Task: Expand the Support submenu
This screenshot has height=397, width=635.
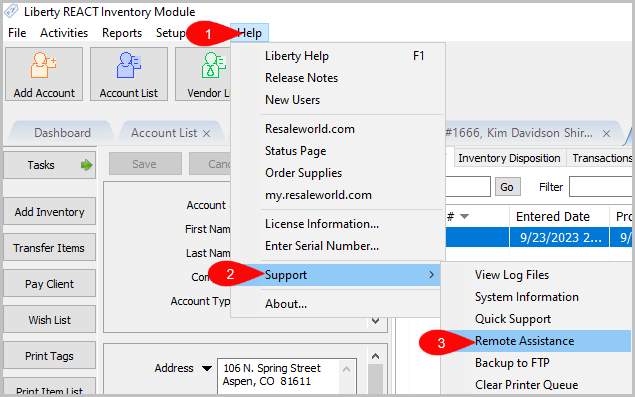Action: [x=336, y=275]
